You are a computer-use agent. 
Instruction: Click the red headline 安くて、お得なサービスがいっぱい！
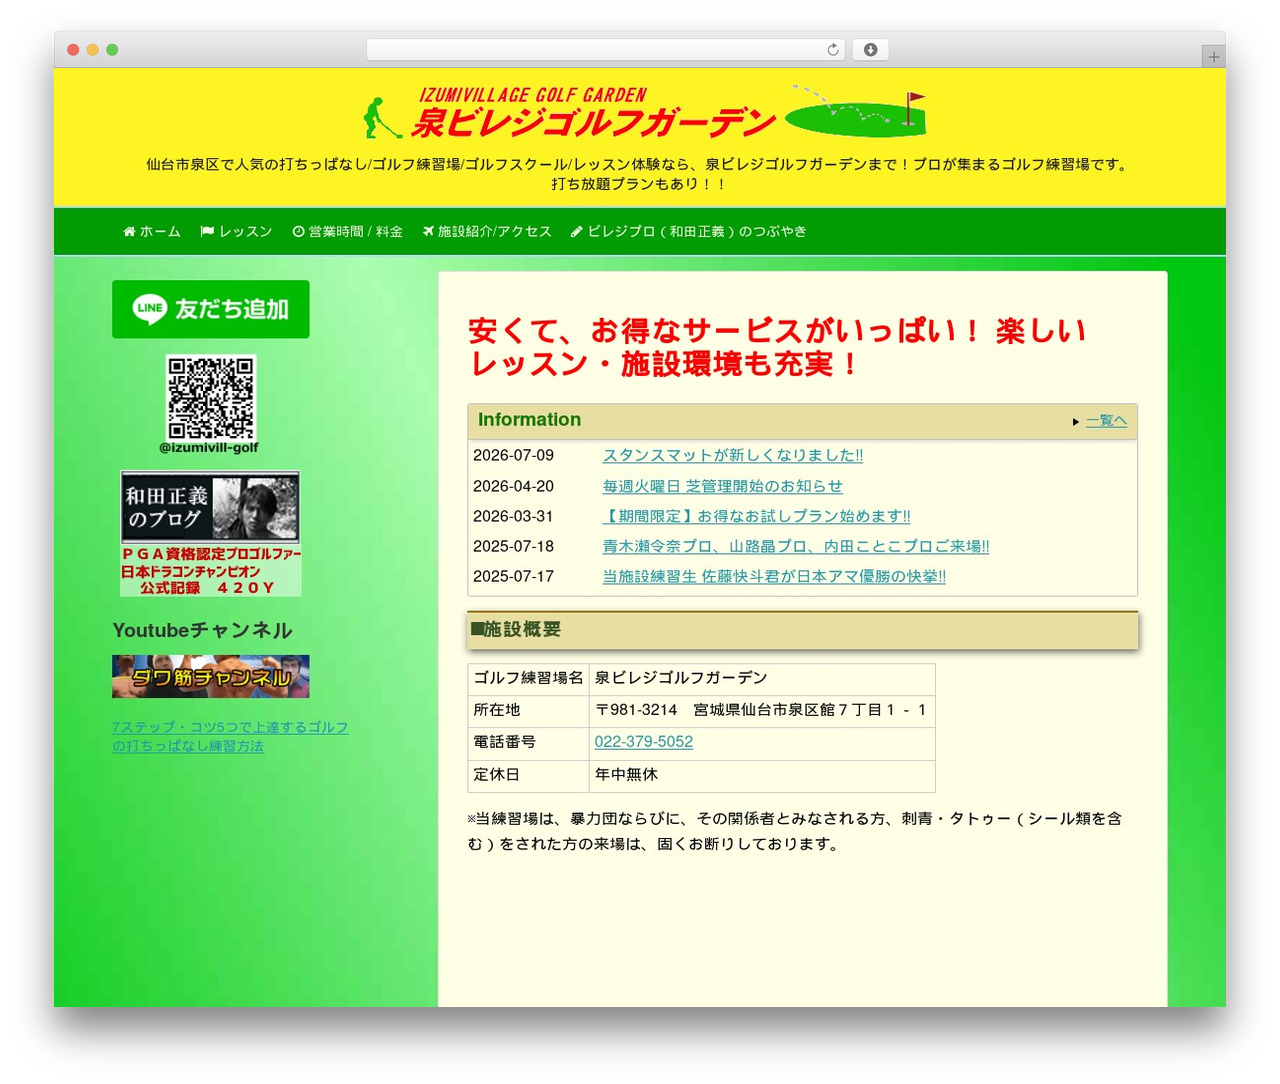(x=777, y=347)
